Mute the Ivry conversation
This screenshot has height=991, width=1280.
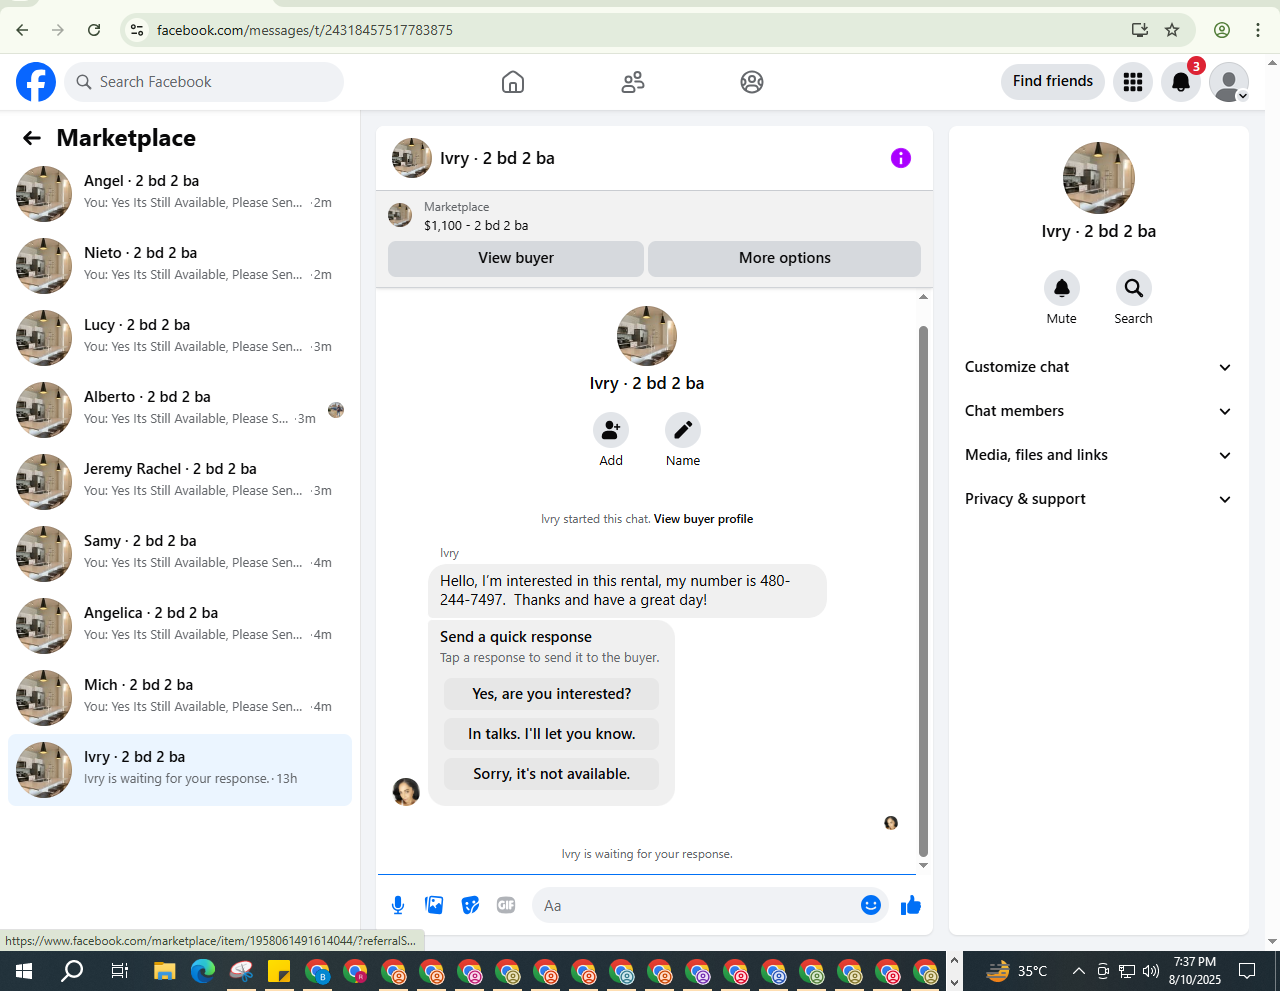click(x=1062, y=288)
